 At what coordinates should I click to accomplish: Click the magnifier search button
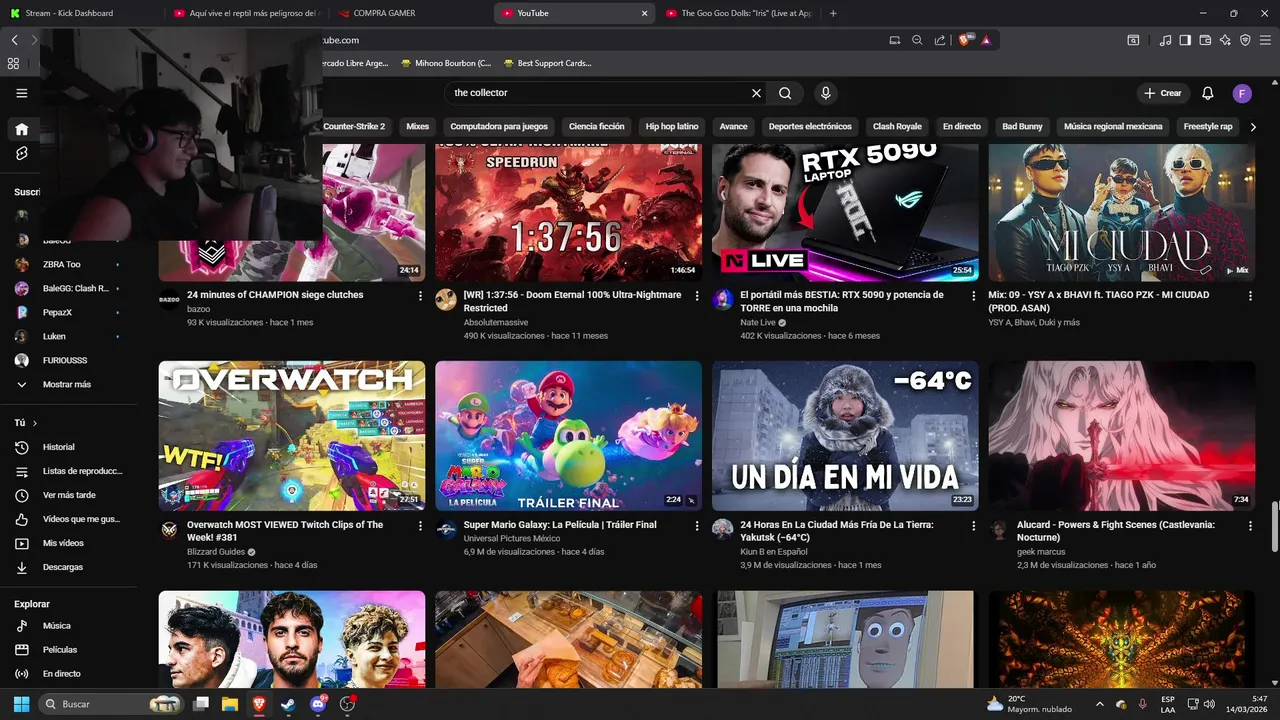[x=785, y=93]
